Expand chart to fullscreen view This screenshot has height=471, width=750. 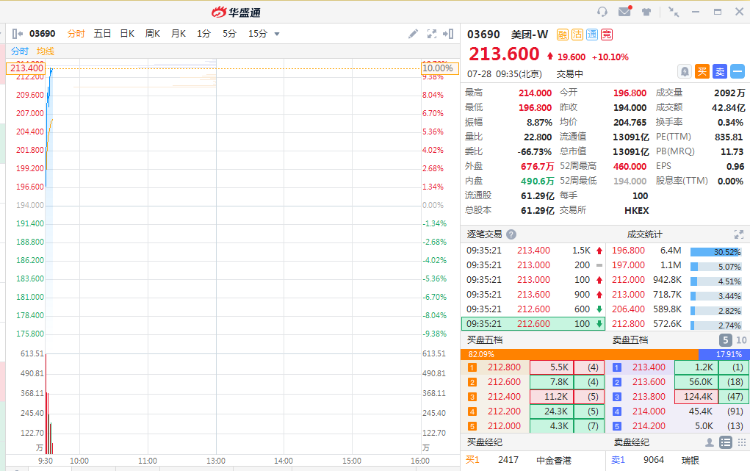pos(432,33)
